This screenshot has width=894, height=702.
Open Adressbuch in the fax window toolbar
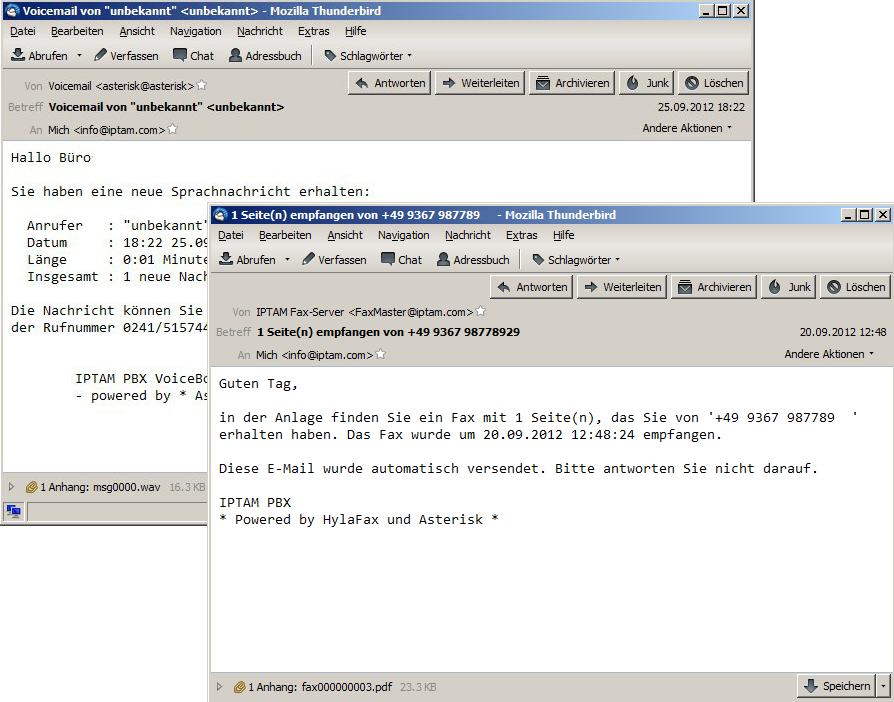tap(473, 260)
